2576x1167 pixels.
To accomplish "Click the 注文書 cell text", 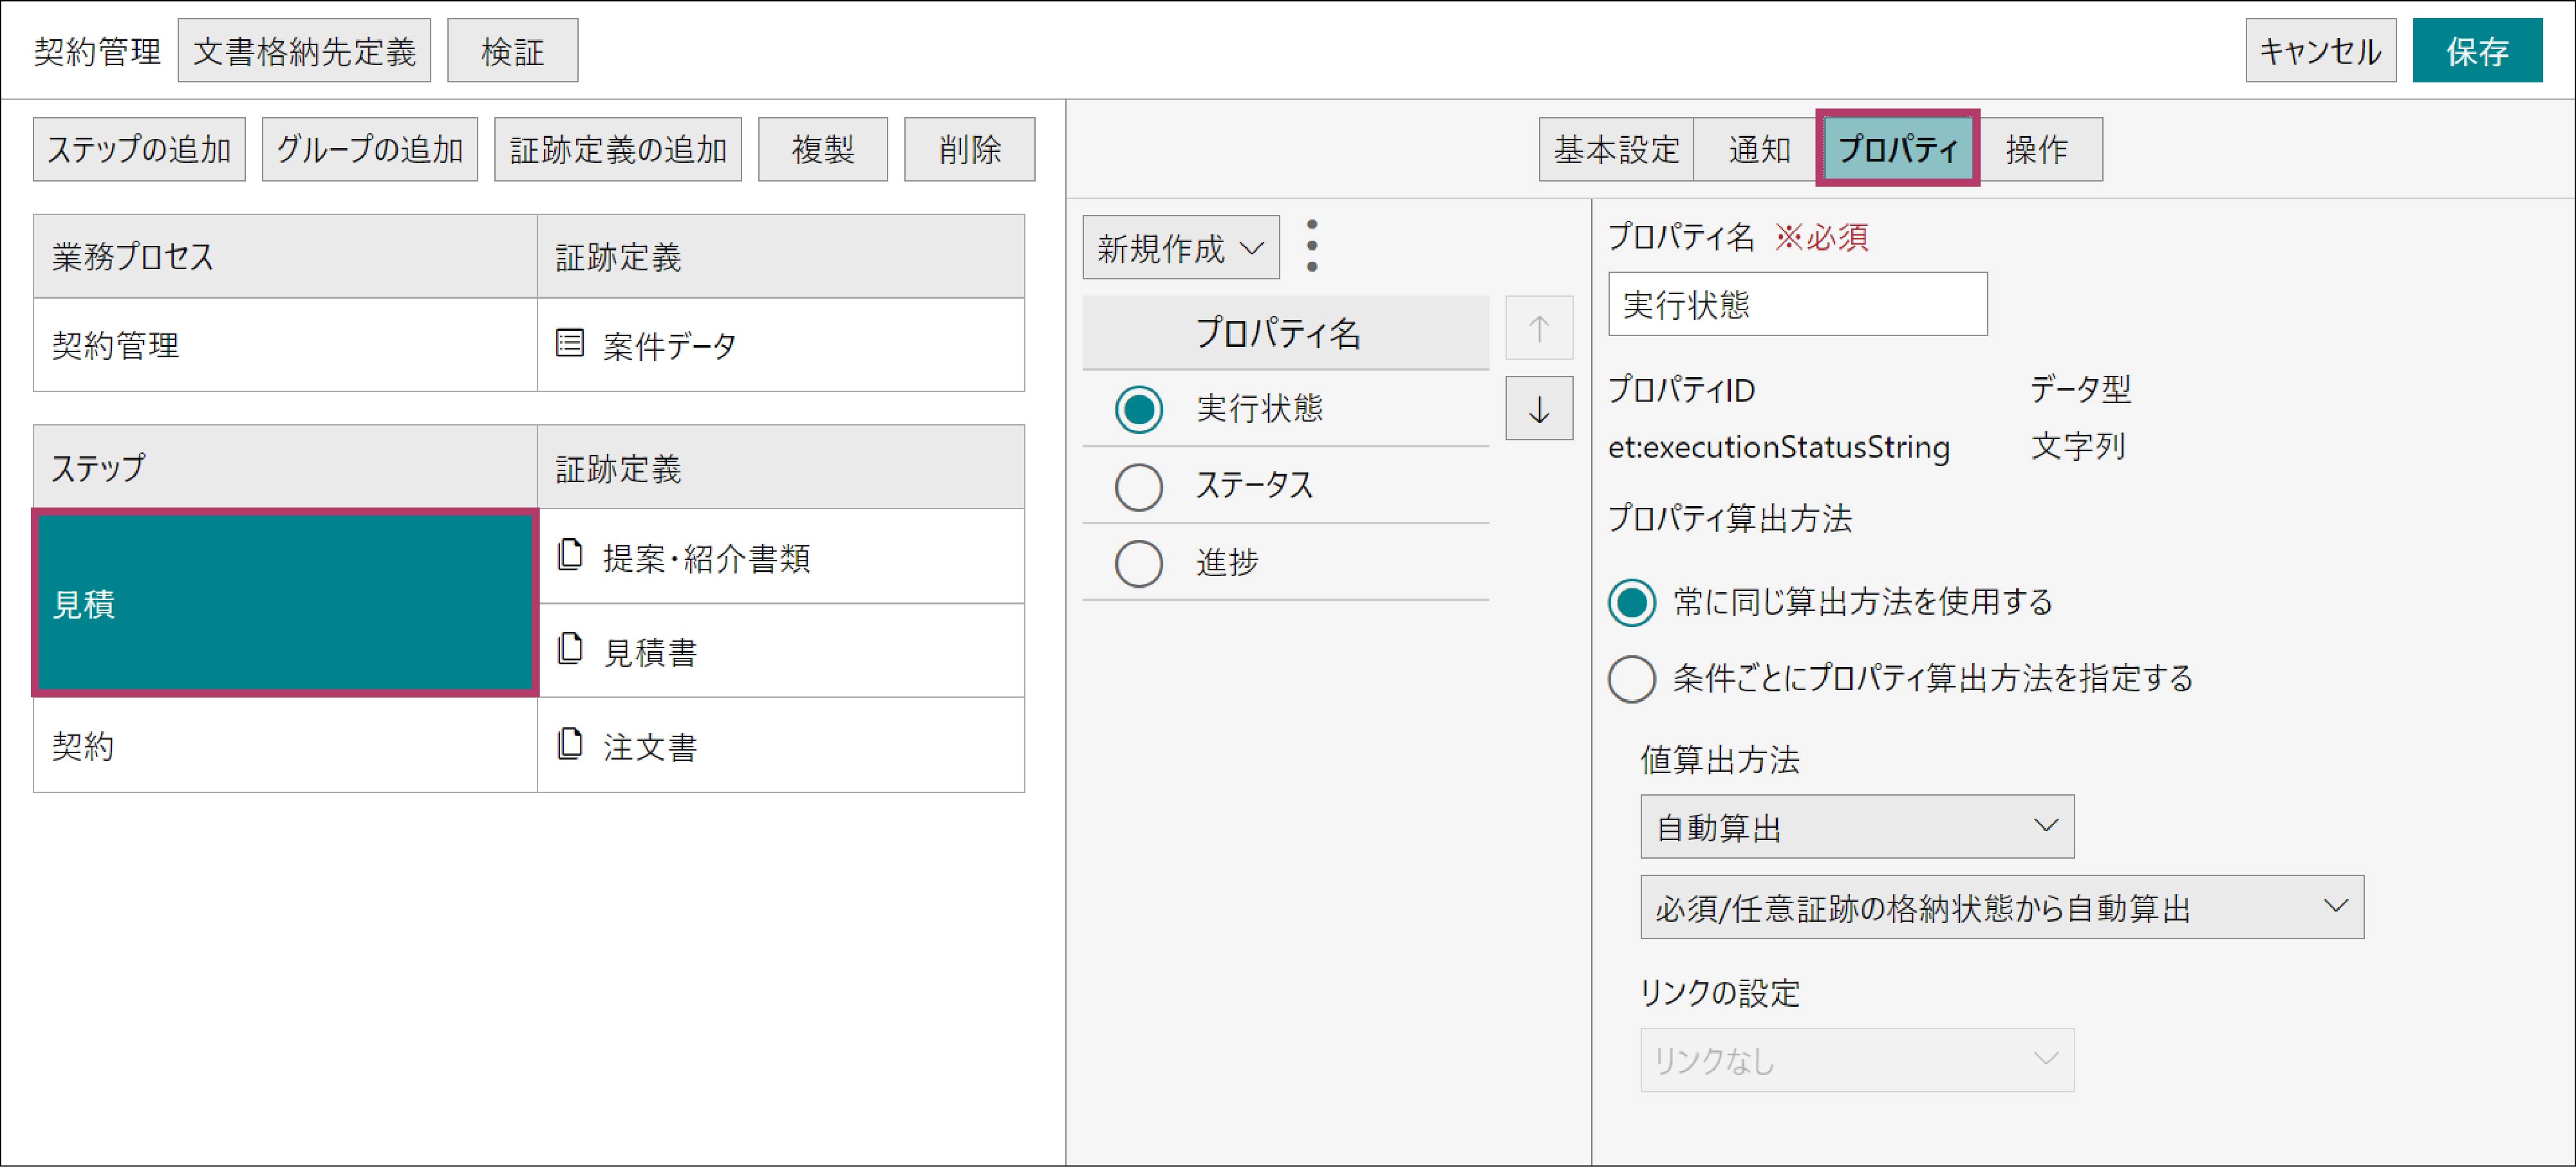I will click(x=649, y=747).
